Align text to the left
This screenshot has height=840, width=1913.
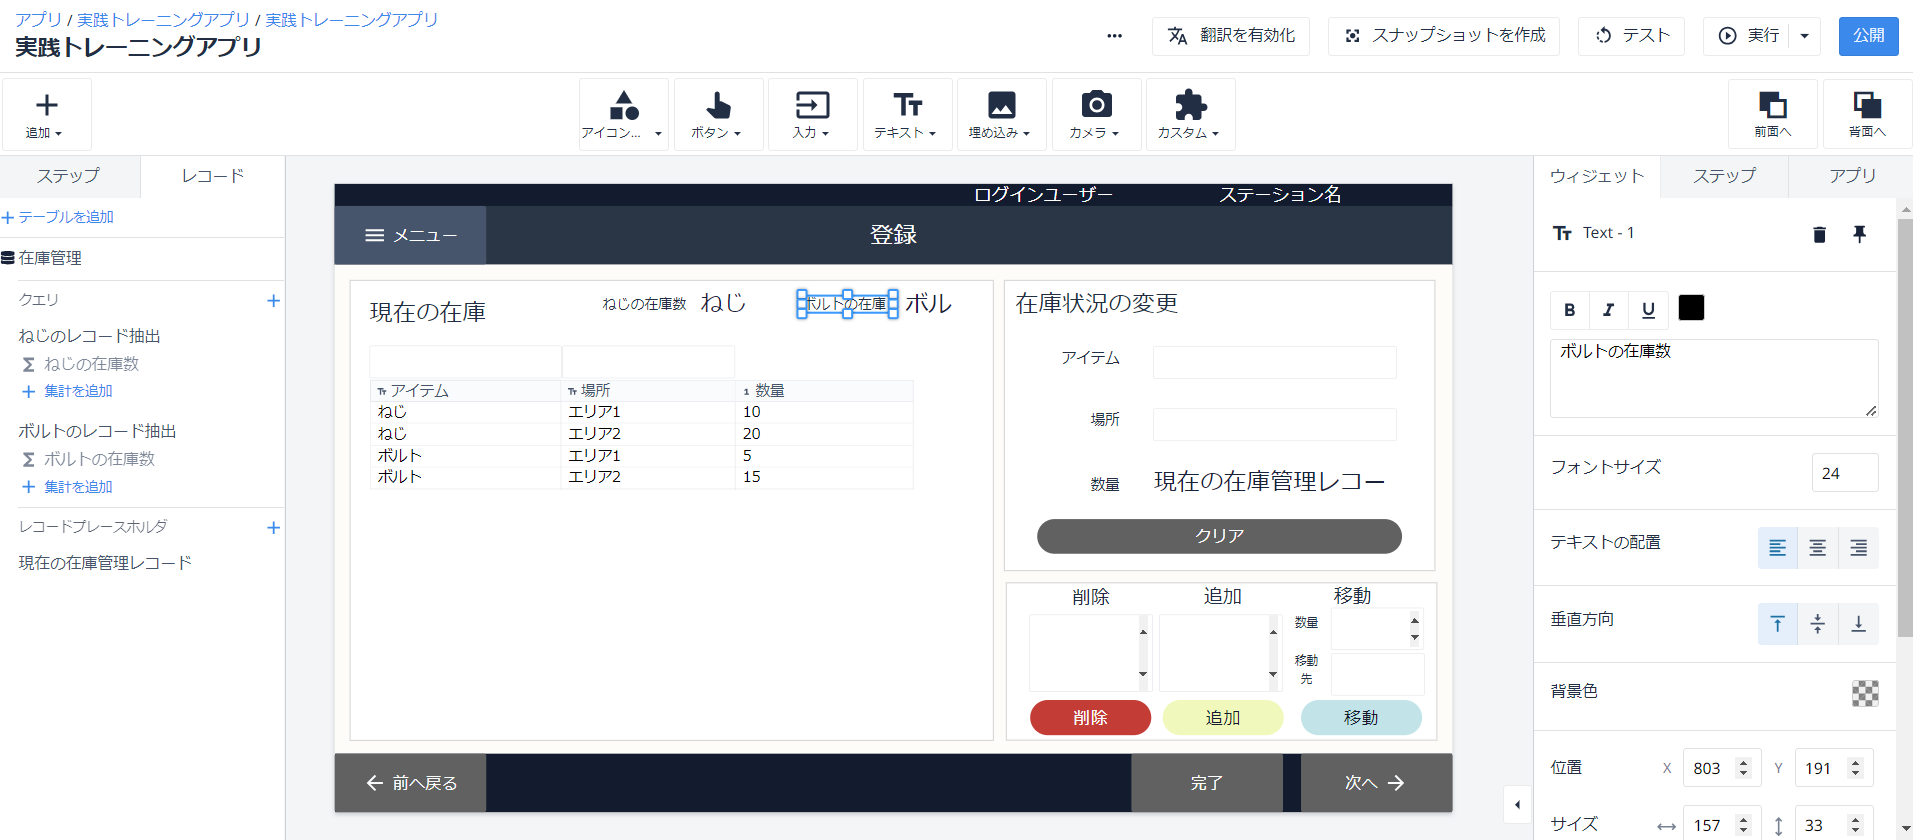1778,548
